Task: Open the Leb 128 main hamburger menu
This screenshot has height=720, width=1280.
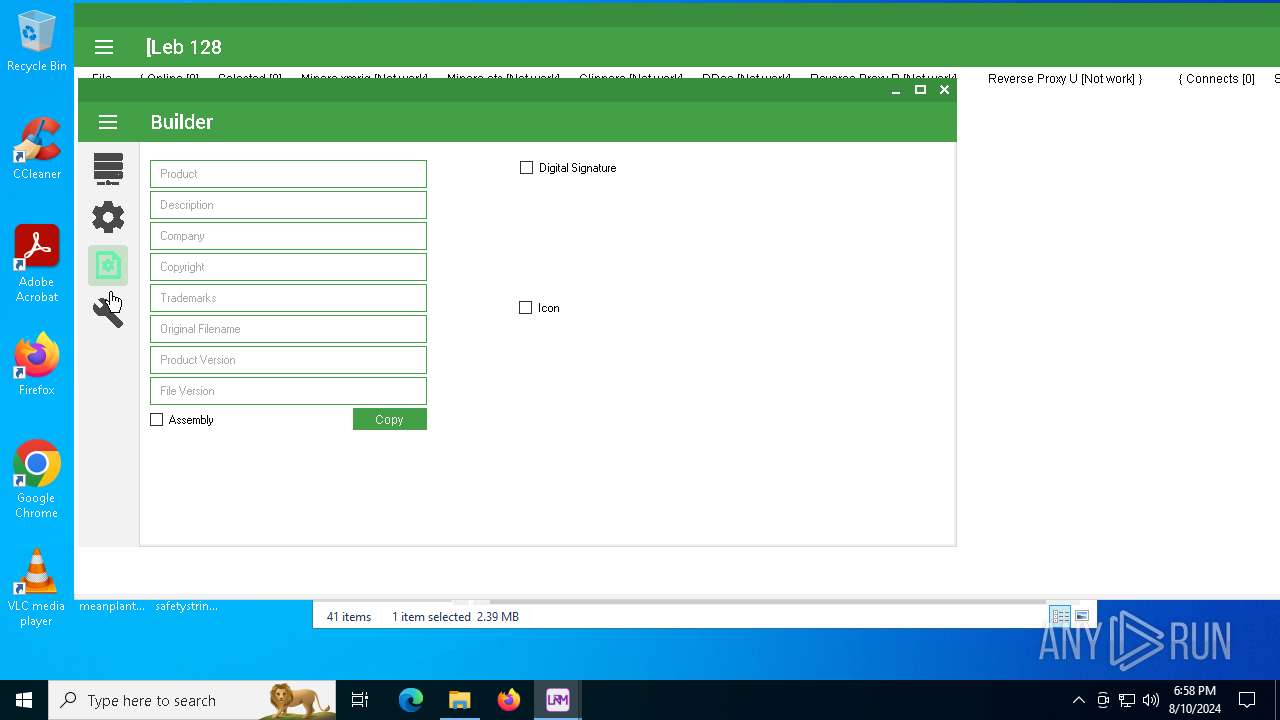Action: click(x=104, y=47)
